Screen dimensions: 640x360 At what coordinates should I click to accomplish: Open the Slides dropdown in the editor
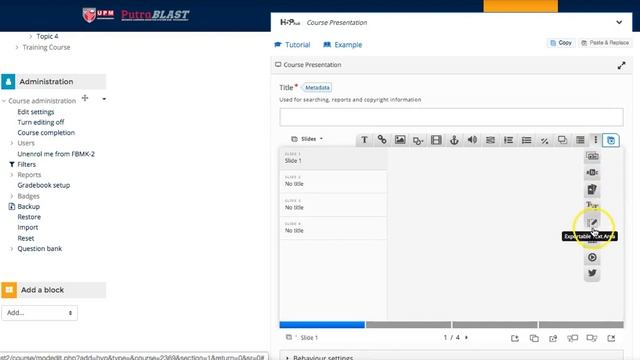point(307,139)
